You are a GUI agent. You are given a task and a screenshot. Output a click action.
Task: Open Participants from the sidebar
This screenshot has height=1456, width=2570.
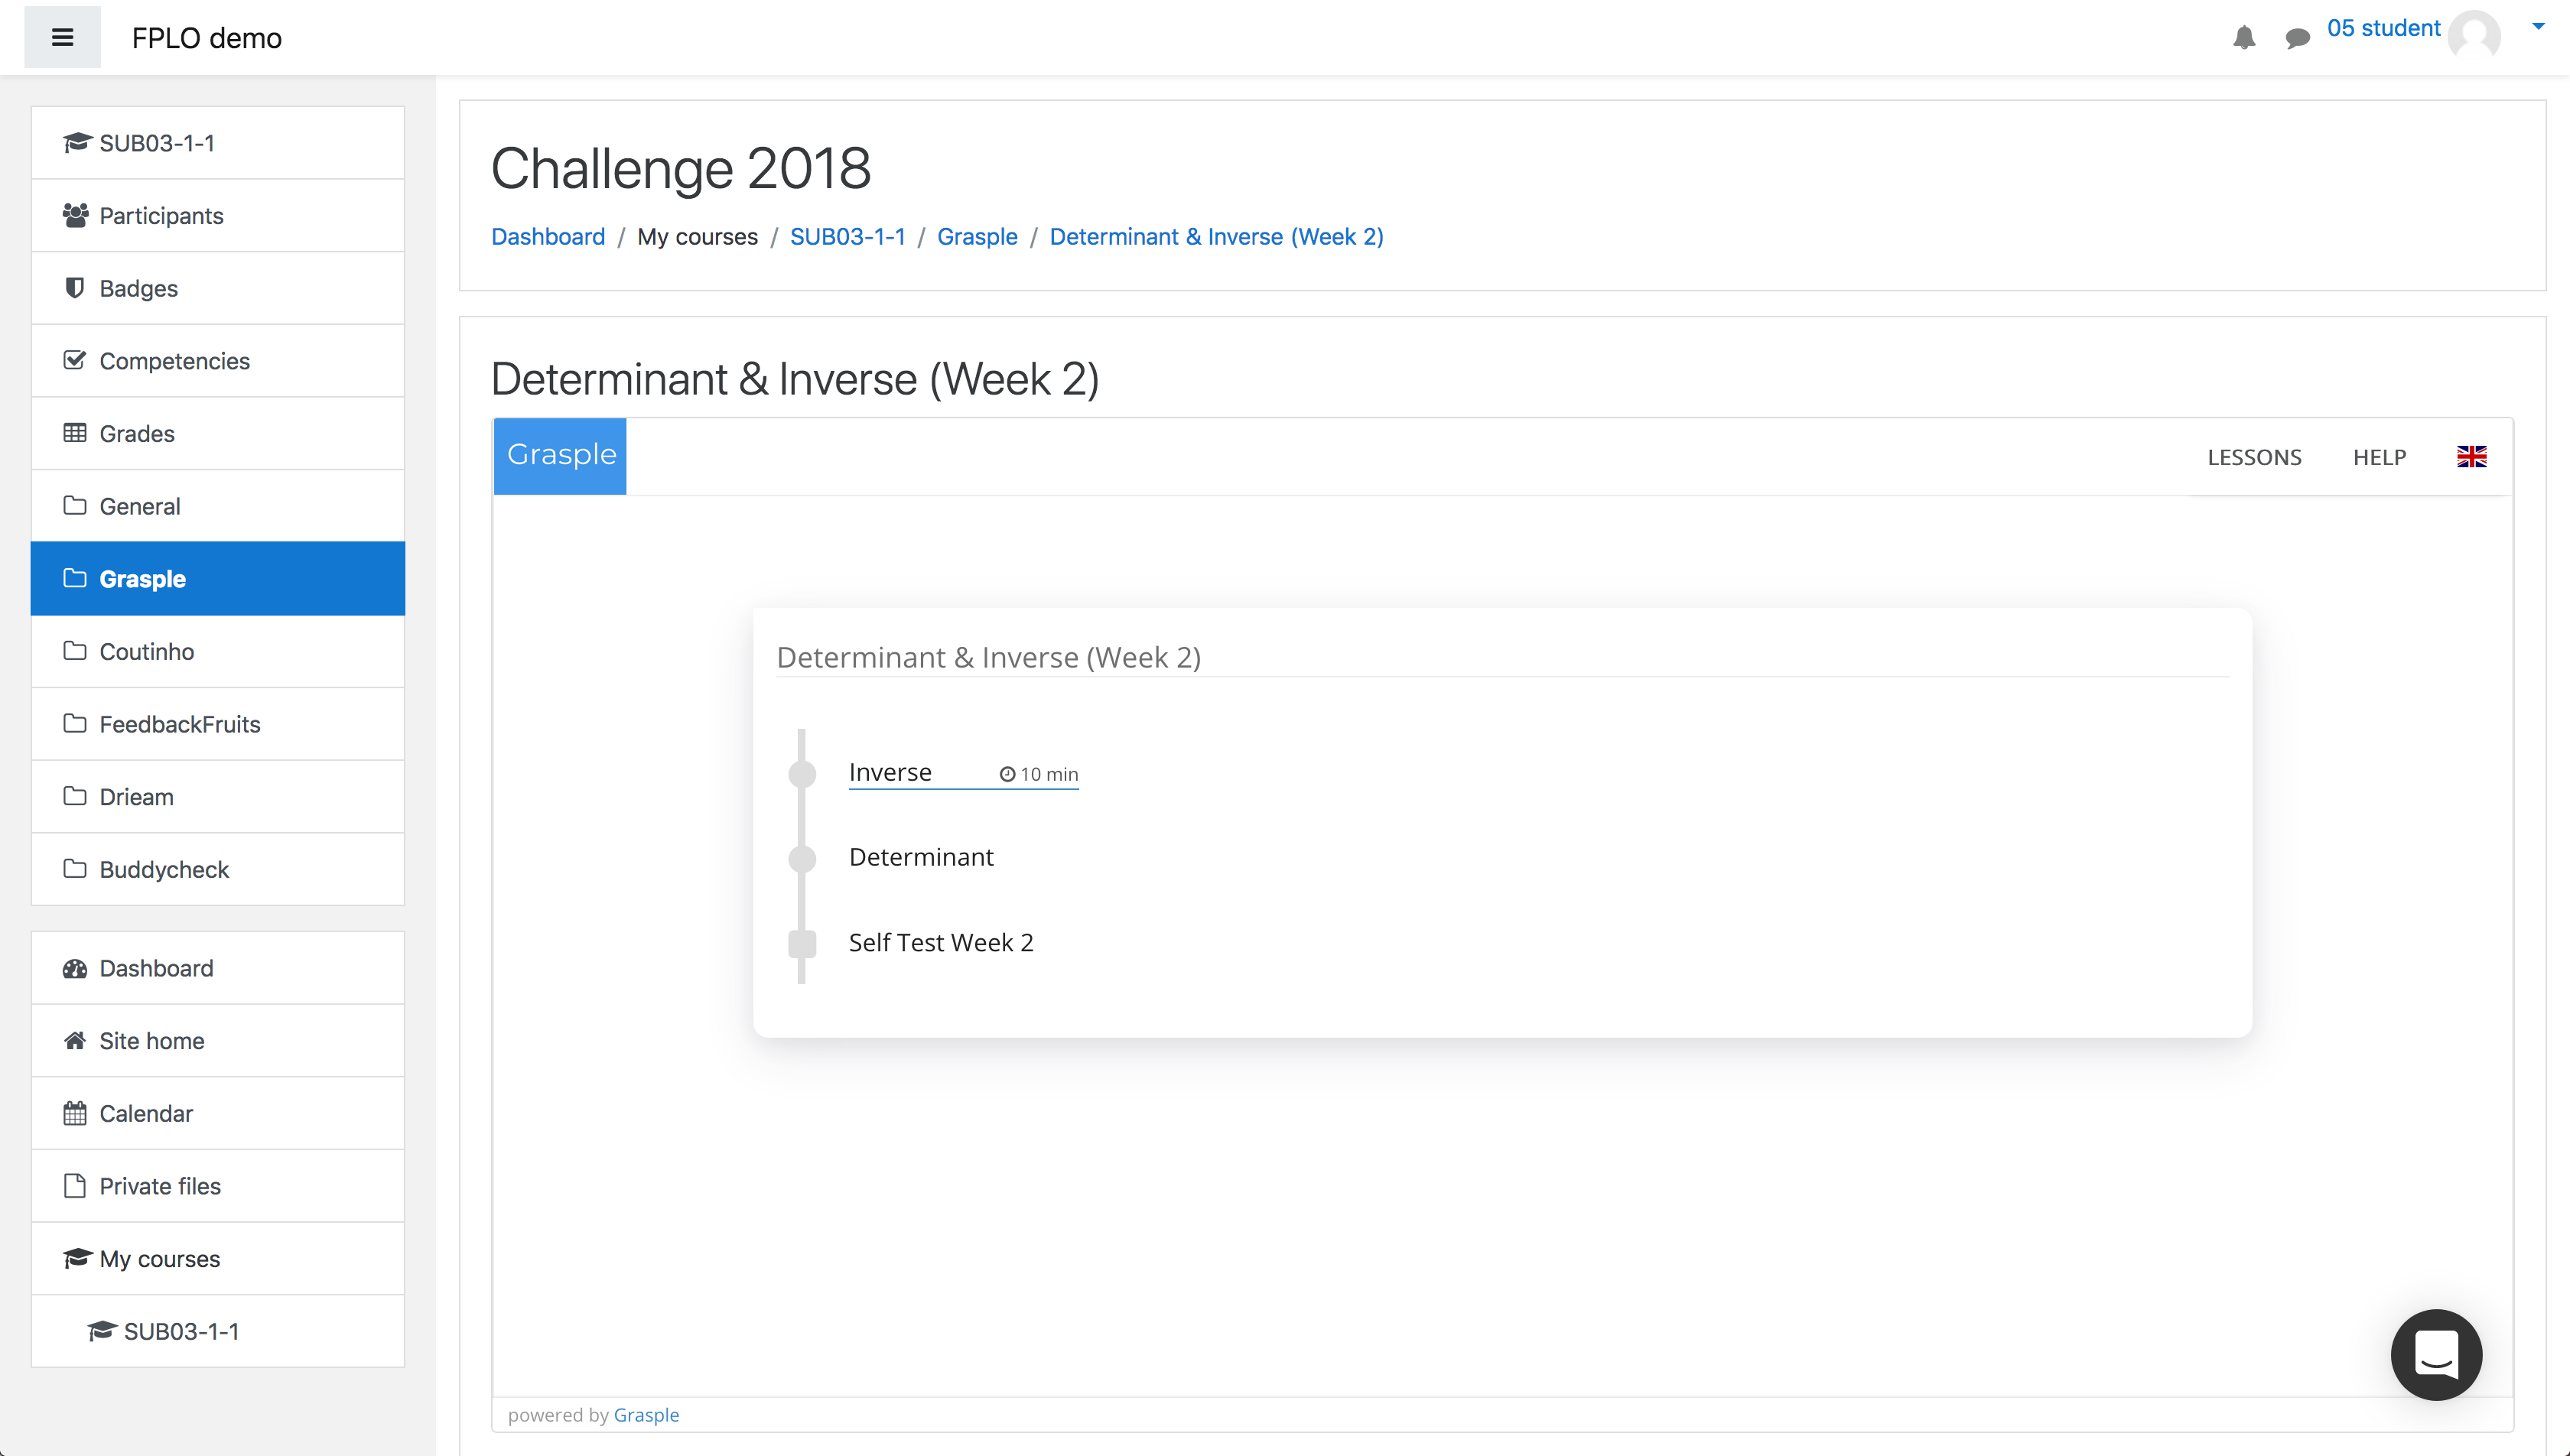(x=218, y=216)
